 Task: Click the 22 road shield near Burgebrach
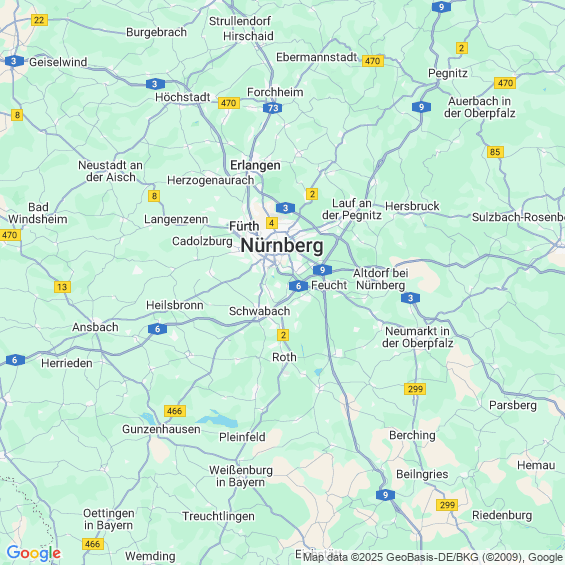coord(39,20)
